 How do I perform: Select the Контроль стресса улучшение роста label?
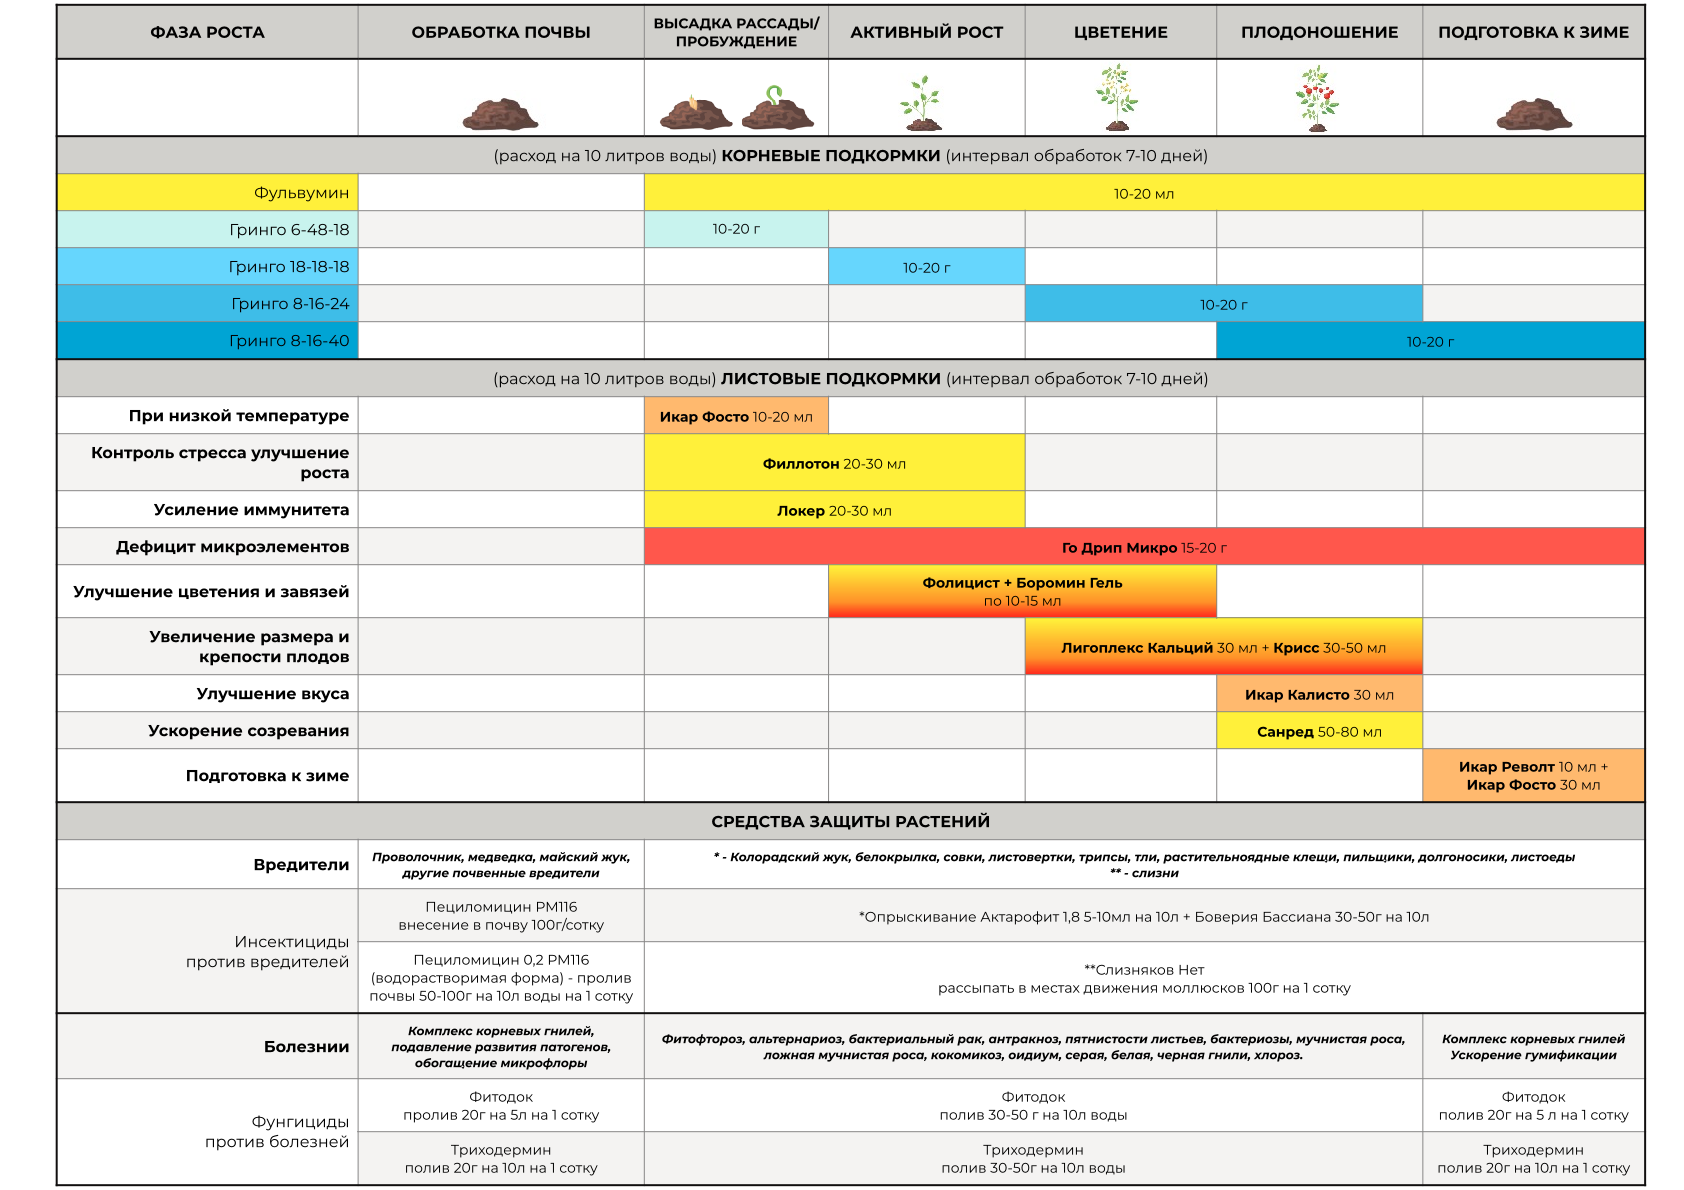[x=207, y=462]
